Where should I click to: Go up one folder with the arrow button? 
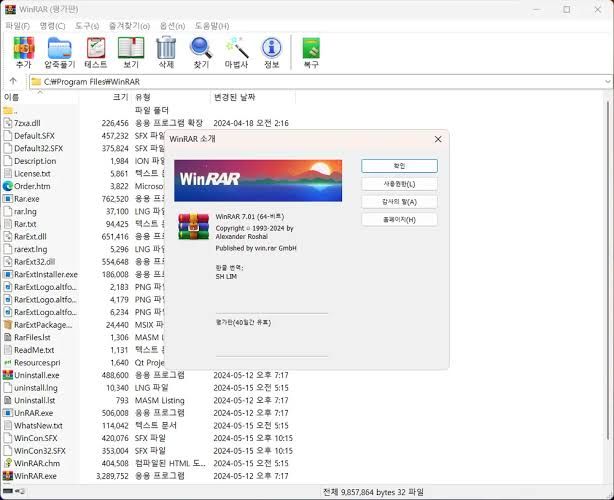point(13,81)
